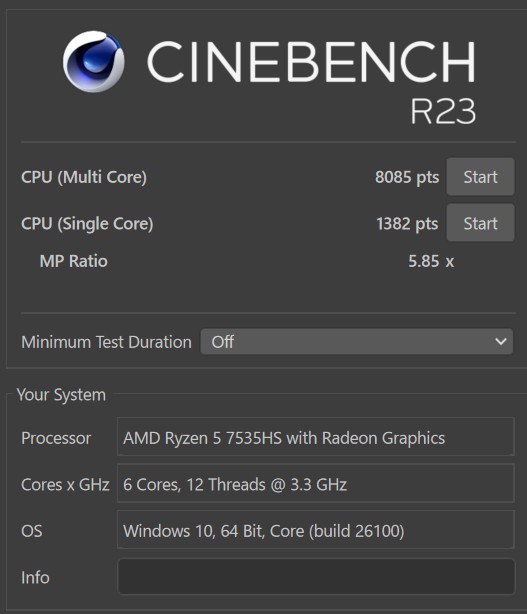
Task: Click the 1382 pts single core score
Action: [407, 224]
